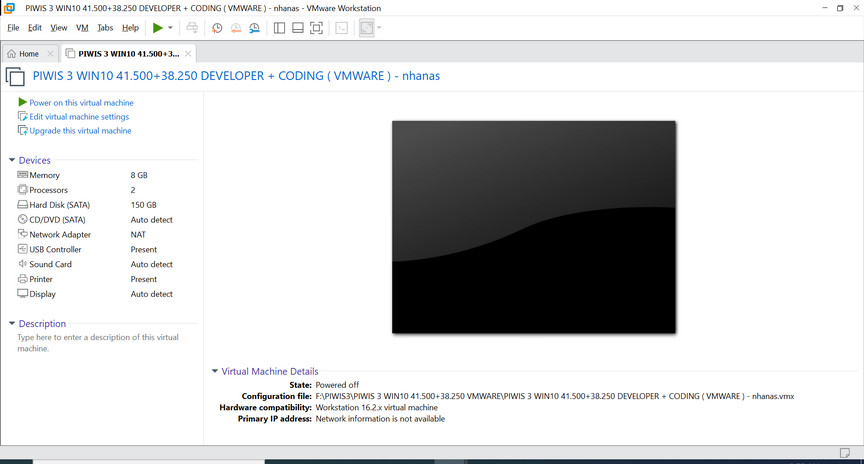Take a snapshot using the clock toolbar icon
The image size is (864, 464).
[217, 28]
